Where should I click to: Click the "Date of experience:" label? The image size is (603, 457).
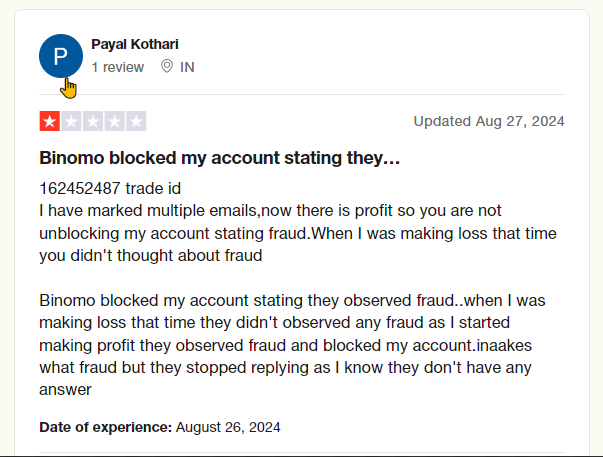105,427
